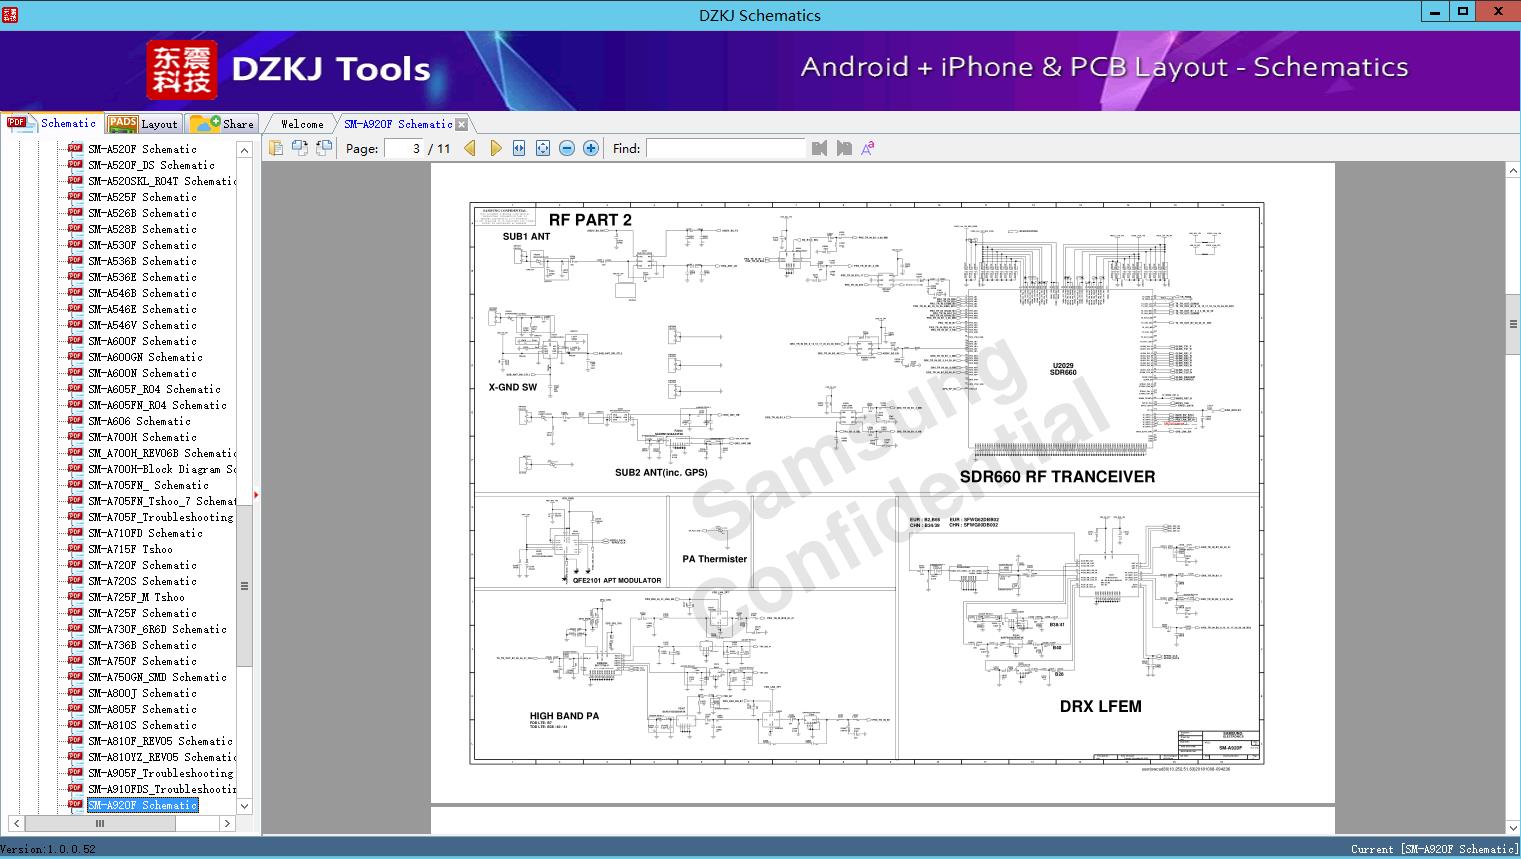Maximize the DZKJ Schematics window
This screenshot has height=859, width=1521.
pyautogui.click(x=1463, y=12)
